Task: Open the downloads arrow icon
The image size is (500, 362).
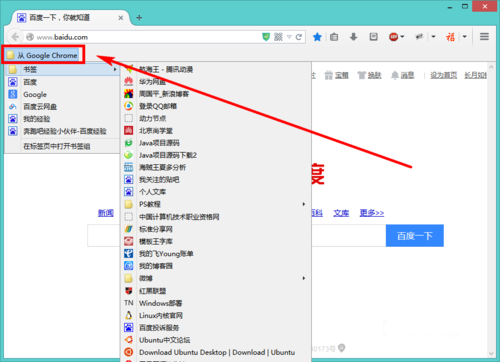Action: (353, 37)
